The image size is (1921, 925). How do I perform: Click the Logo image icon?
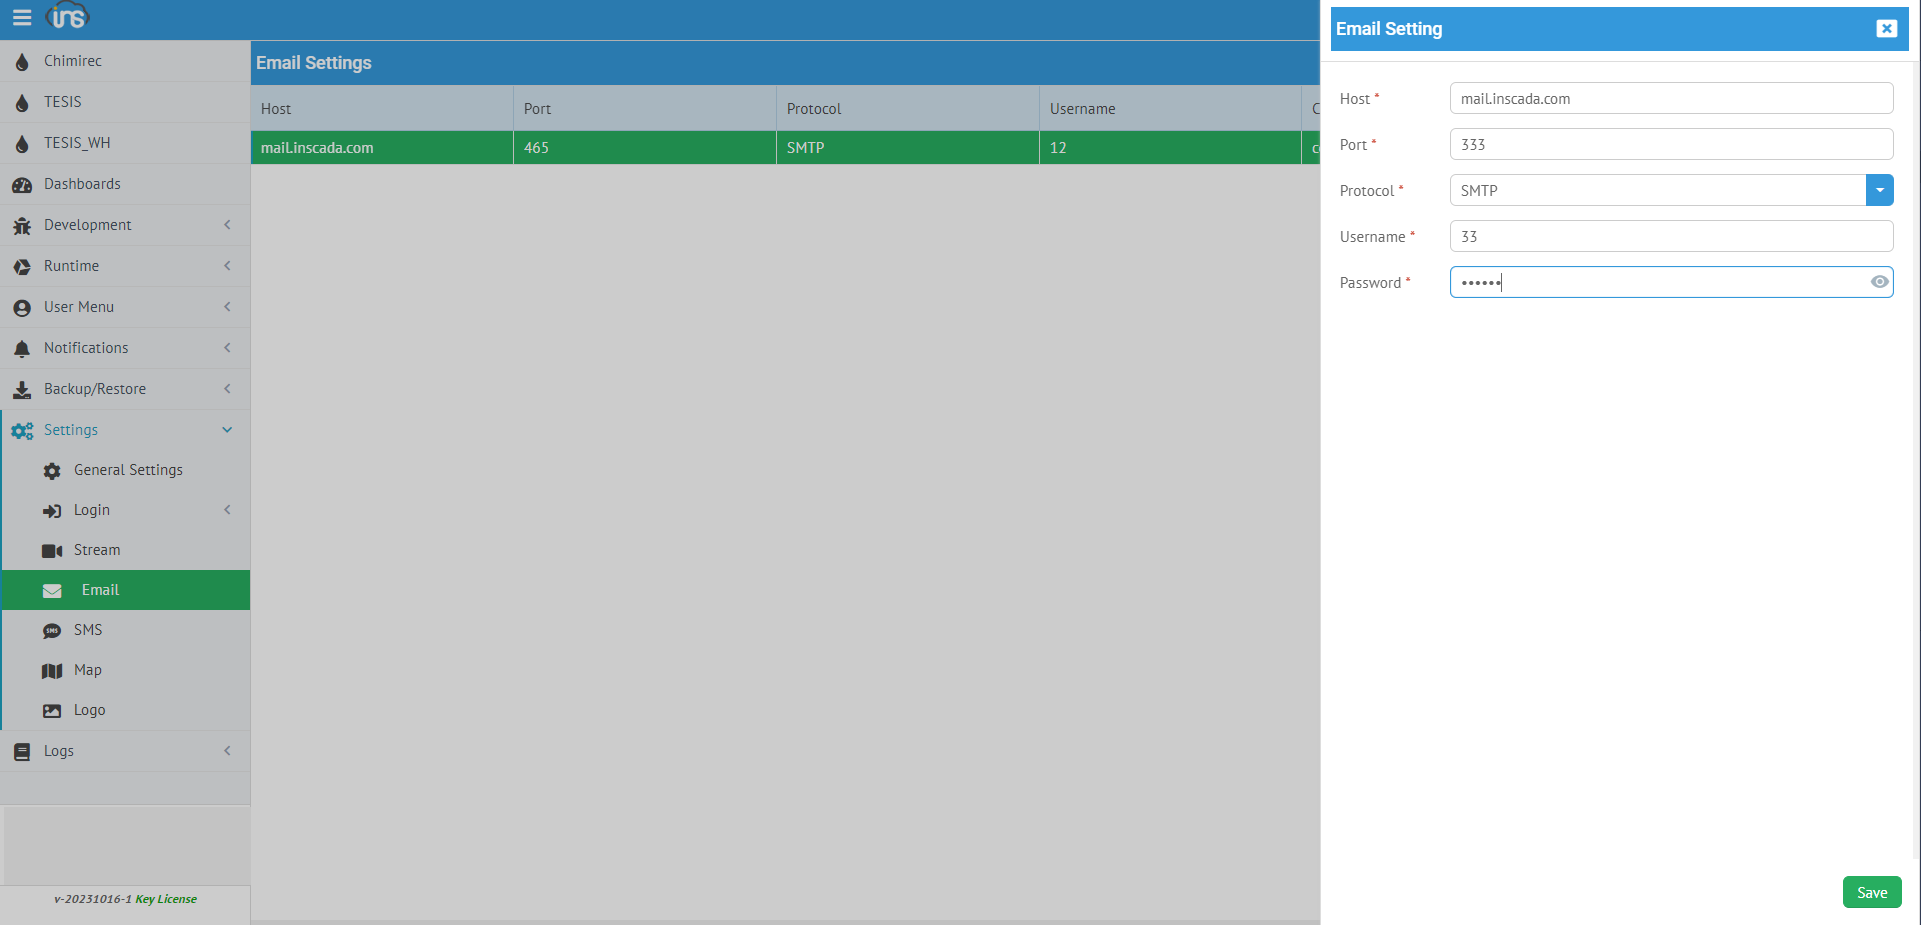[x=52, y=711]
